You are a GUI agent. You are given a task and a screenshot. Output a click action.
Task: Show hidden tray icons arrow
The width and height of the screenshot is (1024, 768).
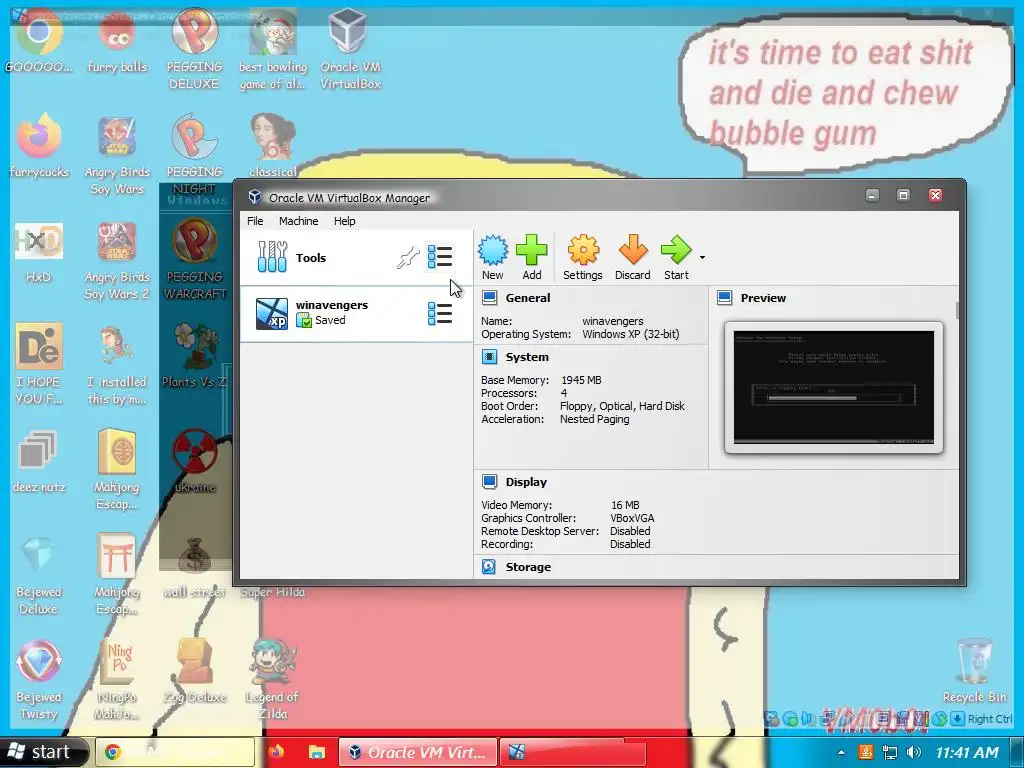841,753
